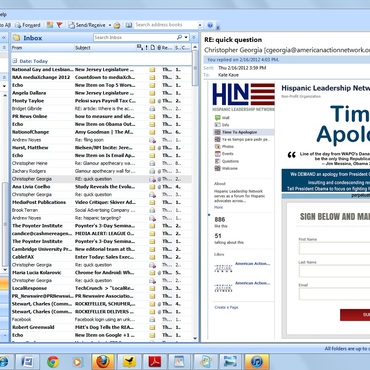Open NationofChange Amy Goodman message
This screenshot has width=370, height=370.
coord(101,132)
